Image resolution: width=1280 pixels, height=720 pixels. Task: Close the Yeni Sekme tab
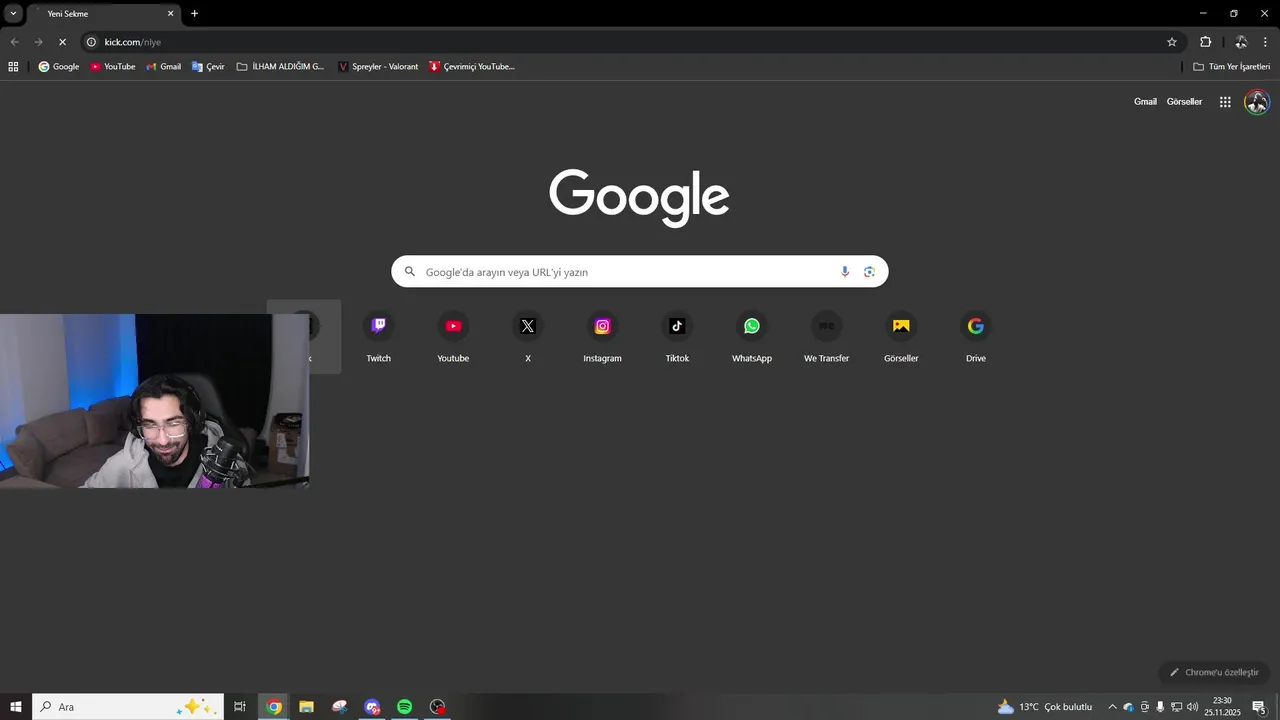(x=170, y=14)
